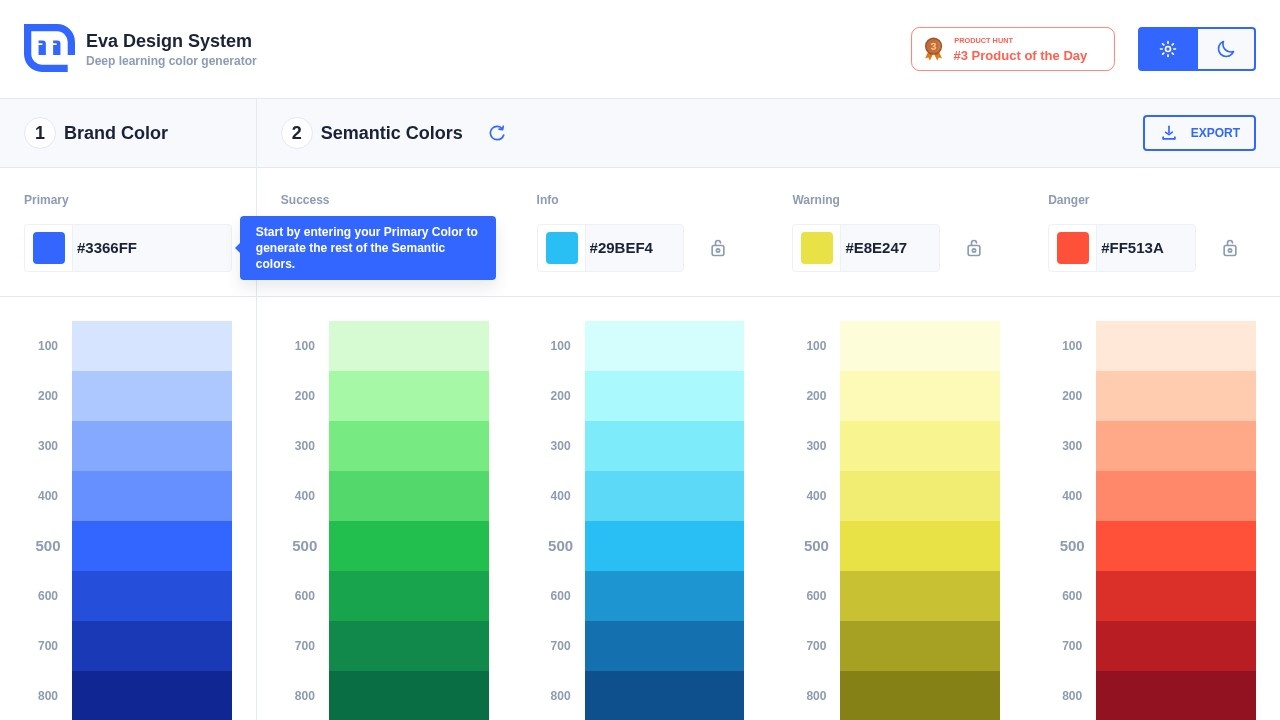The height and width of the screenshot is (720, 1280).
Task: Switch theme using the sun/moon toggle
Action: (1197, 48)
